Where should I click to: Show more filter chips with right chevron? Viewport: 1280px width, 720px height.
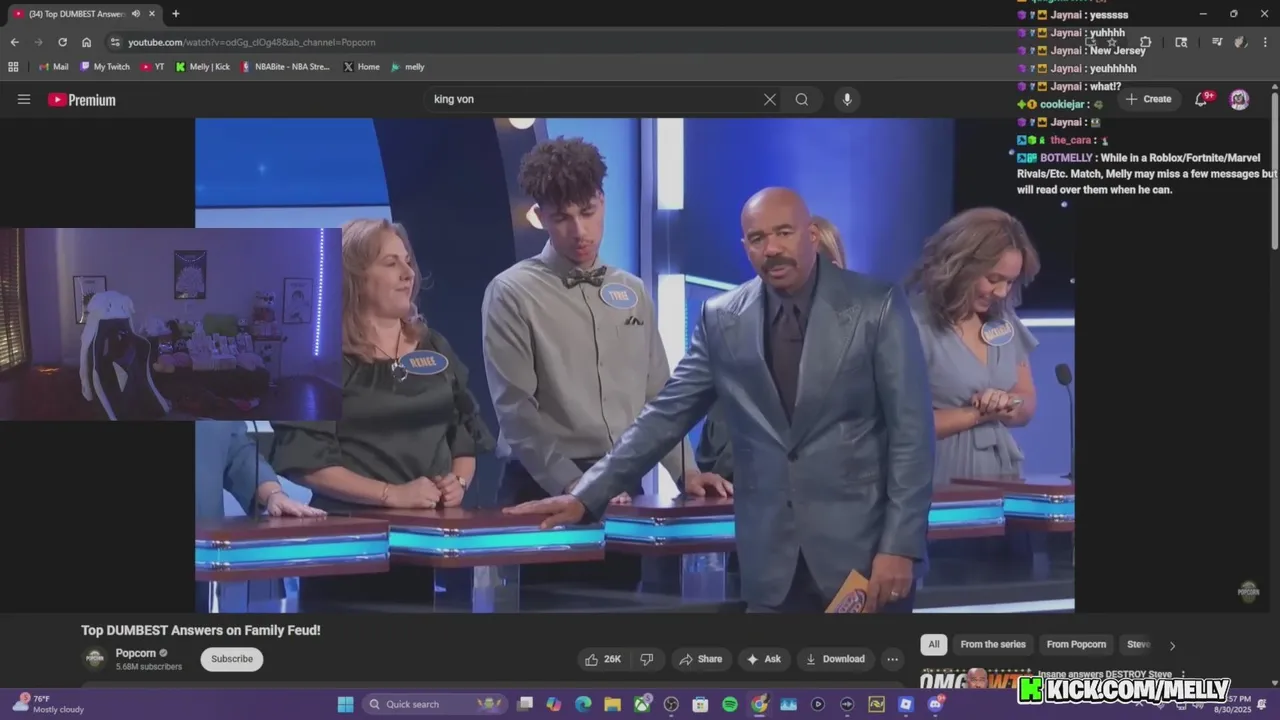click(x=1172, y=645)
